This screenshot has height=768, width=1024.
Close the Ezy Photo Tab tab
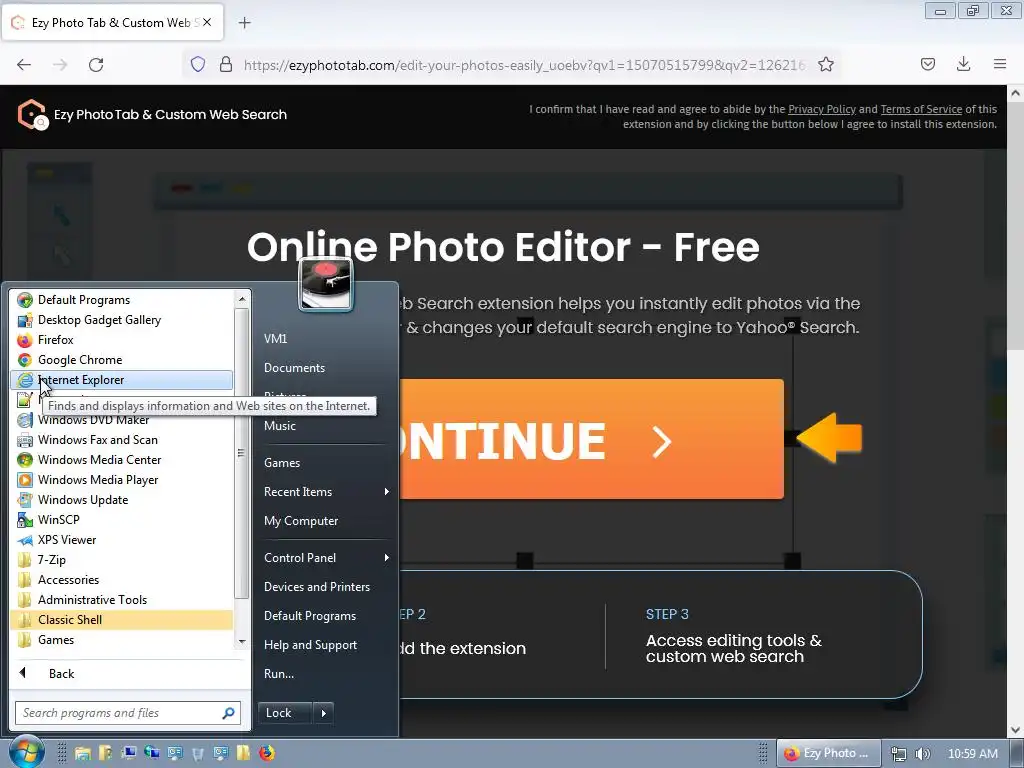[x=206, y=22]
